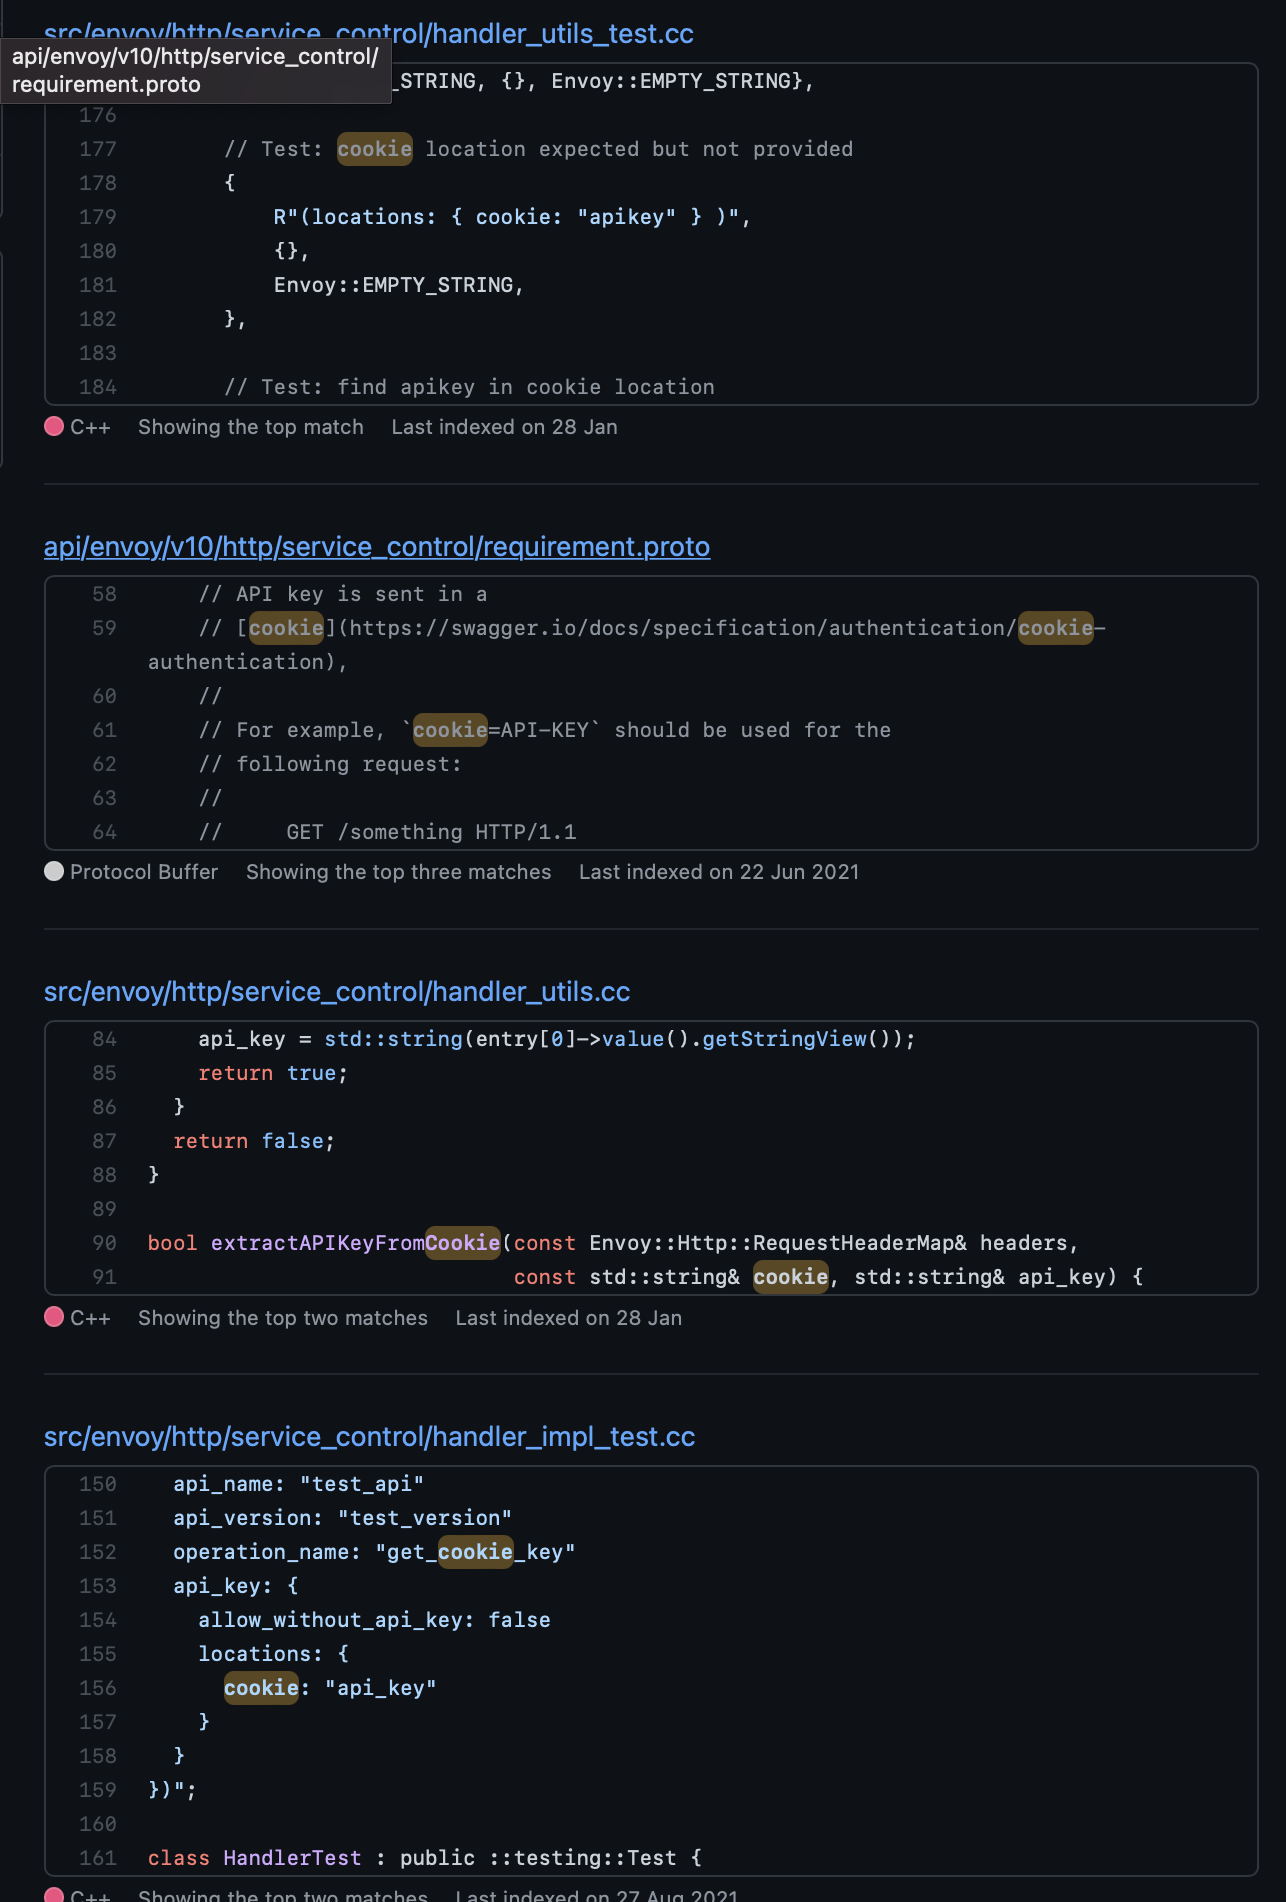Click C++ language dot for handler_utils.cc
The image size is (1286, 1902).
pos(54,1316)
